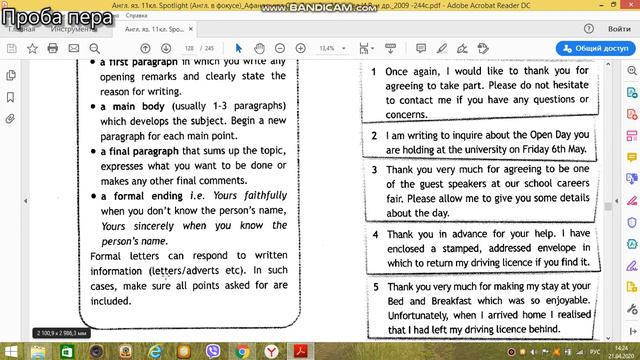This screenshot has height=360, width=640.
Task: Open Internet Explorer from taskbar
Action: click(x=155, y=352)
